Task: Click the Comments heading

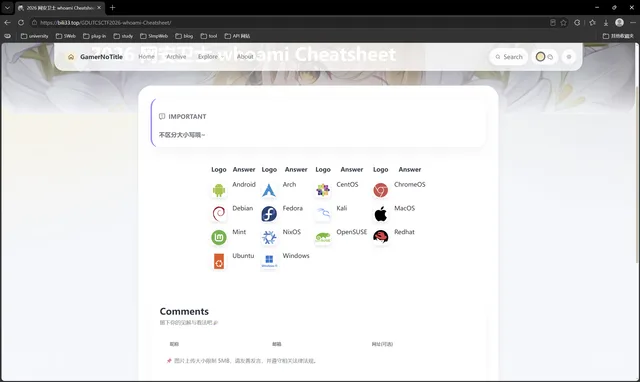Action: click(x=184, y=311)
